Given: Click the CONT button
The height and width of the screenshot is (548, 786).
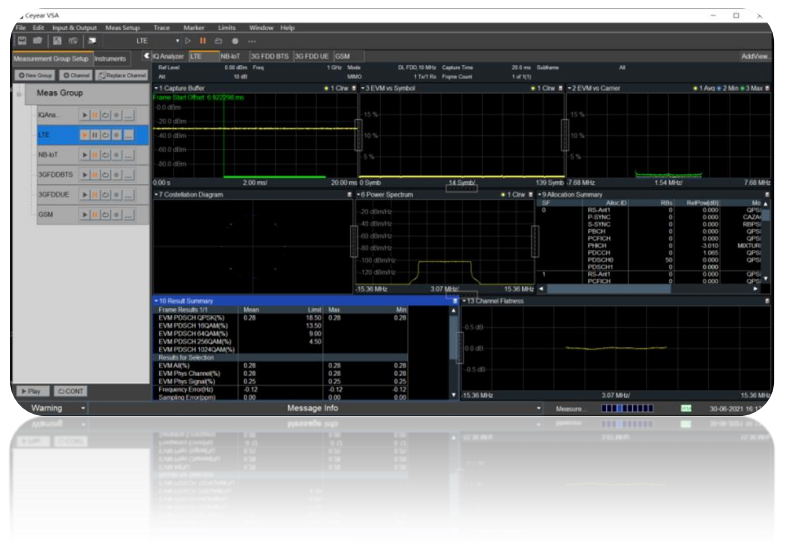Looking at the screenshot, I should 70,391.
